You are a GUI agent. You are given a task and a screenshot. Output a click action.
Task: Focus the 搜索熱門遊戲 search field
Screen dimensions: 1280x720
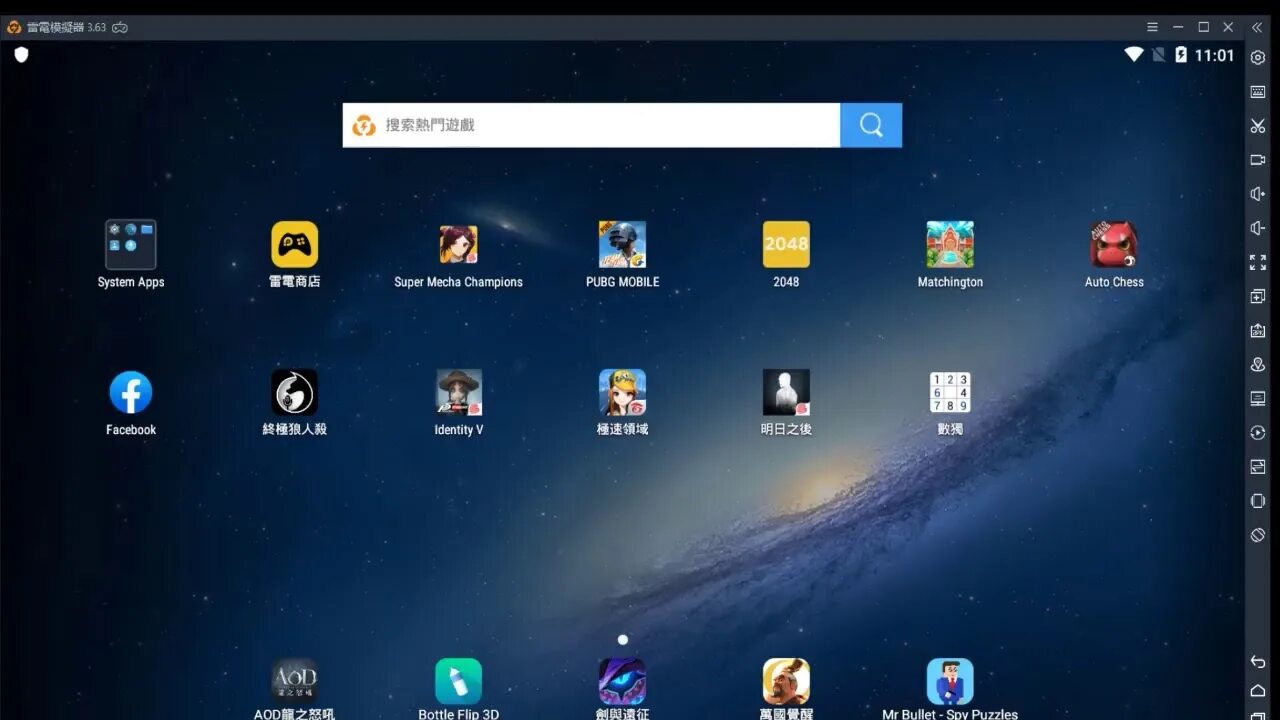point(592,125)
